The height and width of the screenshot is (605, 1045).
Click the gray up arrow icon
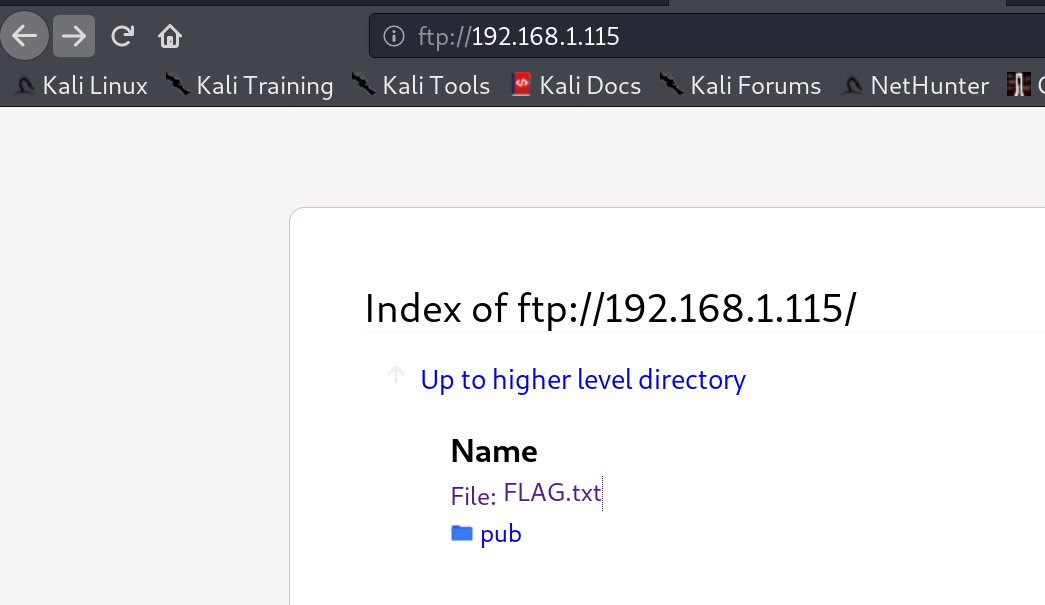(396, 375)
